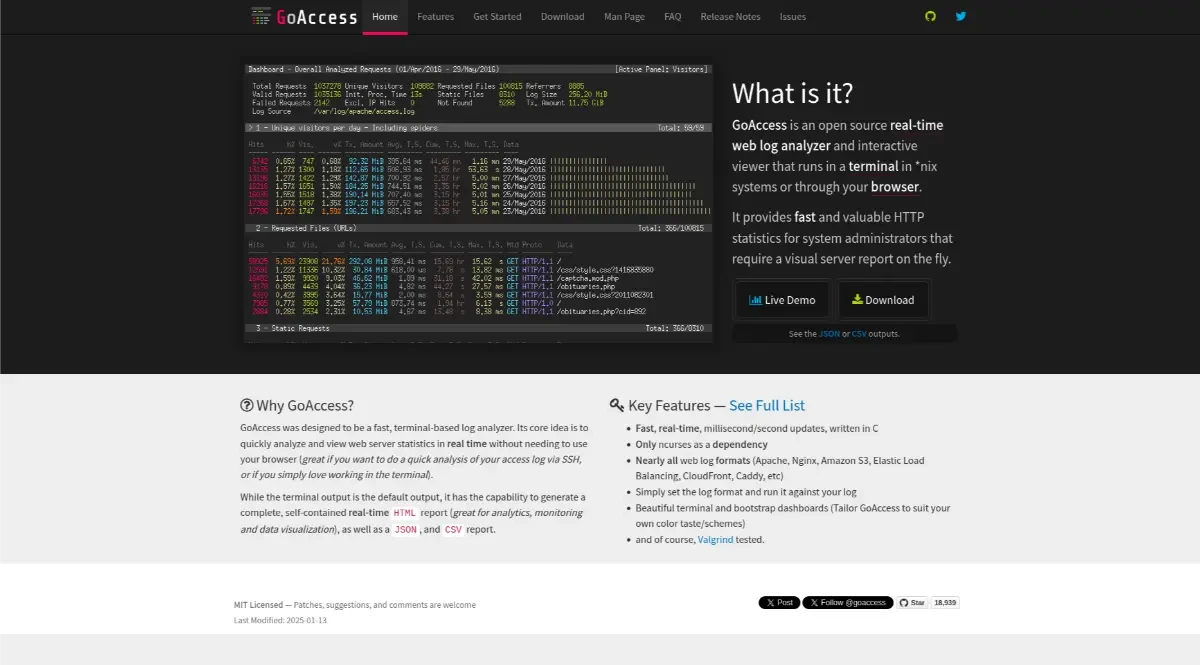Screen dimensions: 1200x665
Task: Click the GitHub Star button
Action: 912,603
